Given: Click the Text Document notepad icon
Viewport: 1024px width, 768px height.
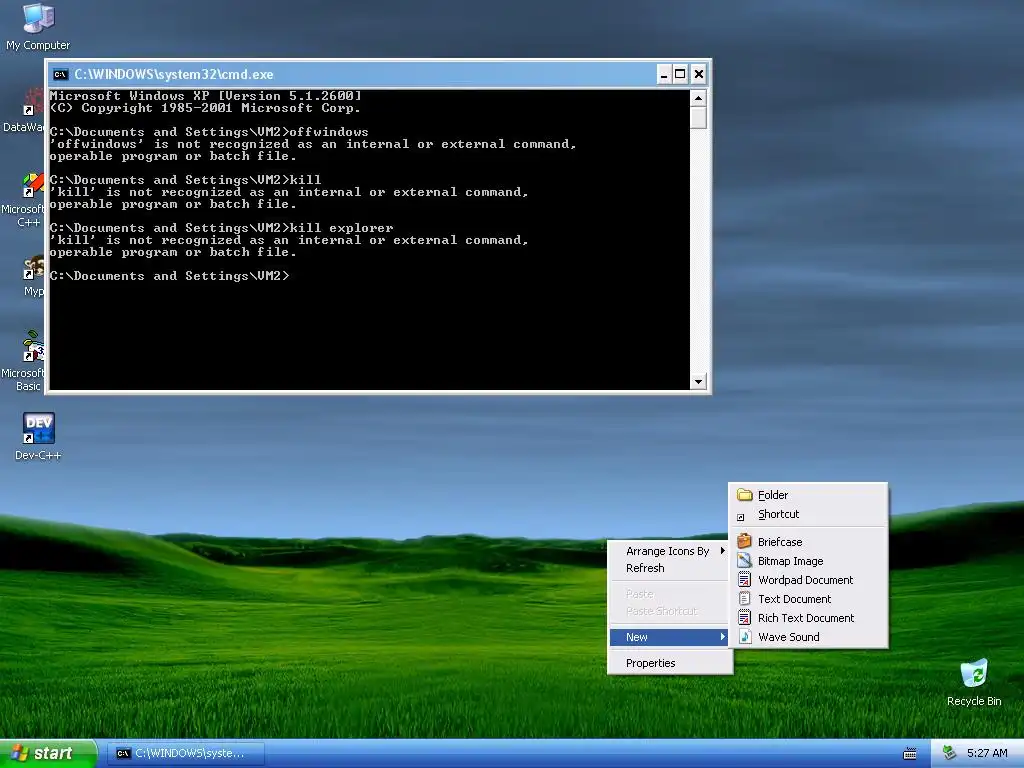Looking at the screenshot, I should coord(744,598).
